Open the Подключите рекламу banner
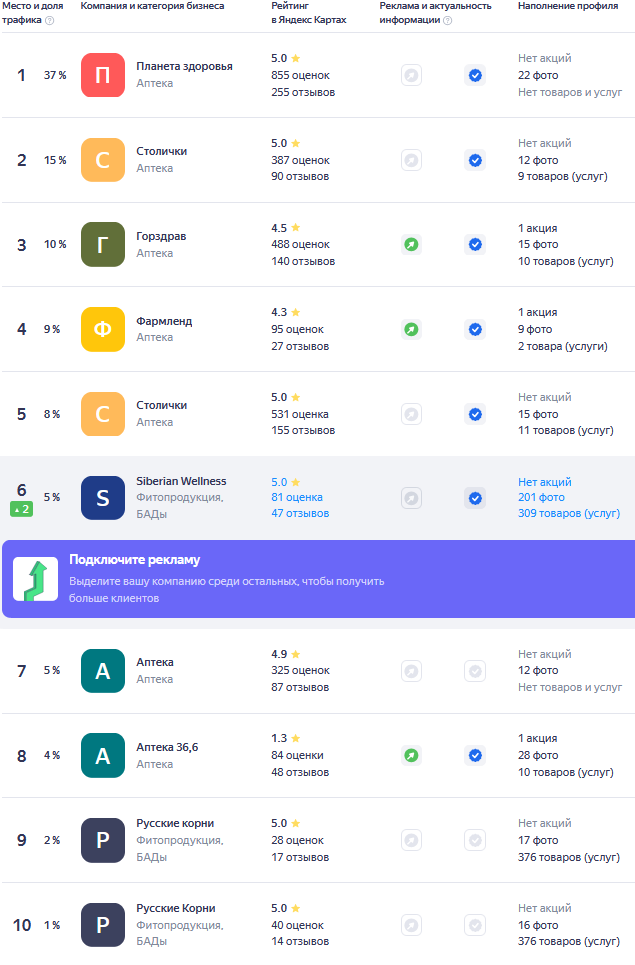Image resolution: width=635 pixels, height=965 pixels. (319, 579)
